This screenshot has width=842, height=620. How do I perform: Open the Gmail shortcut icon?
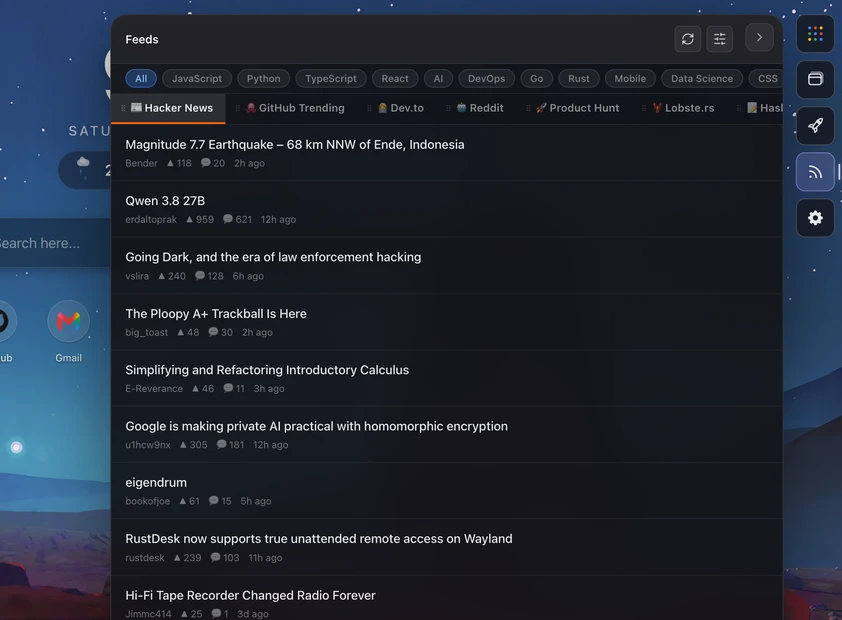click(x=69, y=321)
